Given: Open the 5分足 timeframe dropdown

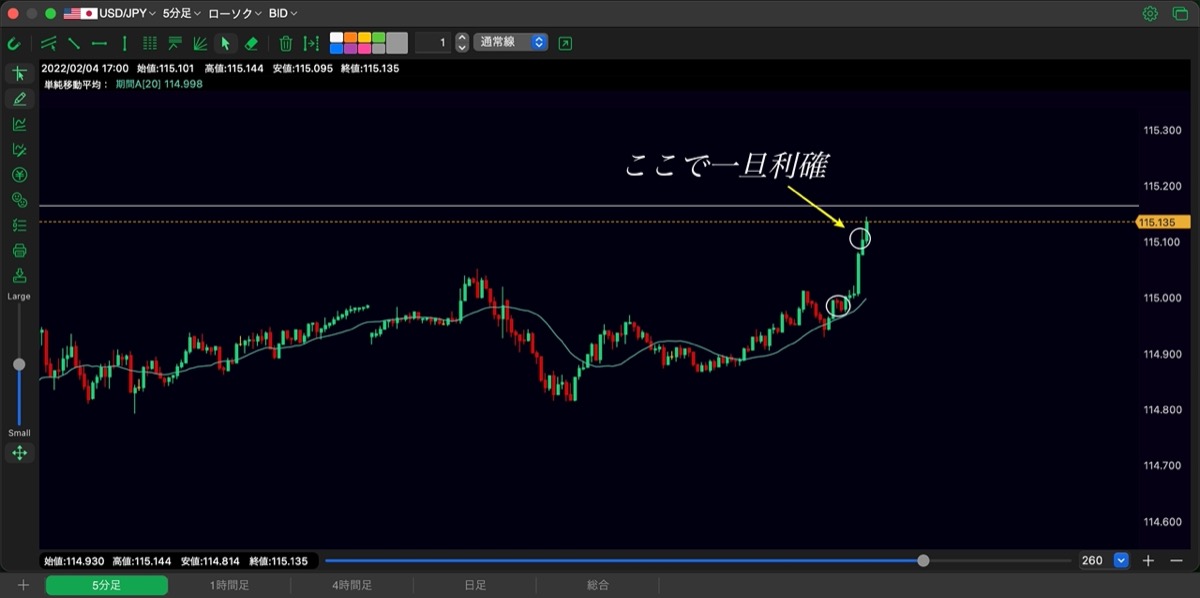Looking at the screenshot, I should coord(181,14).
